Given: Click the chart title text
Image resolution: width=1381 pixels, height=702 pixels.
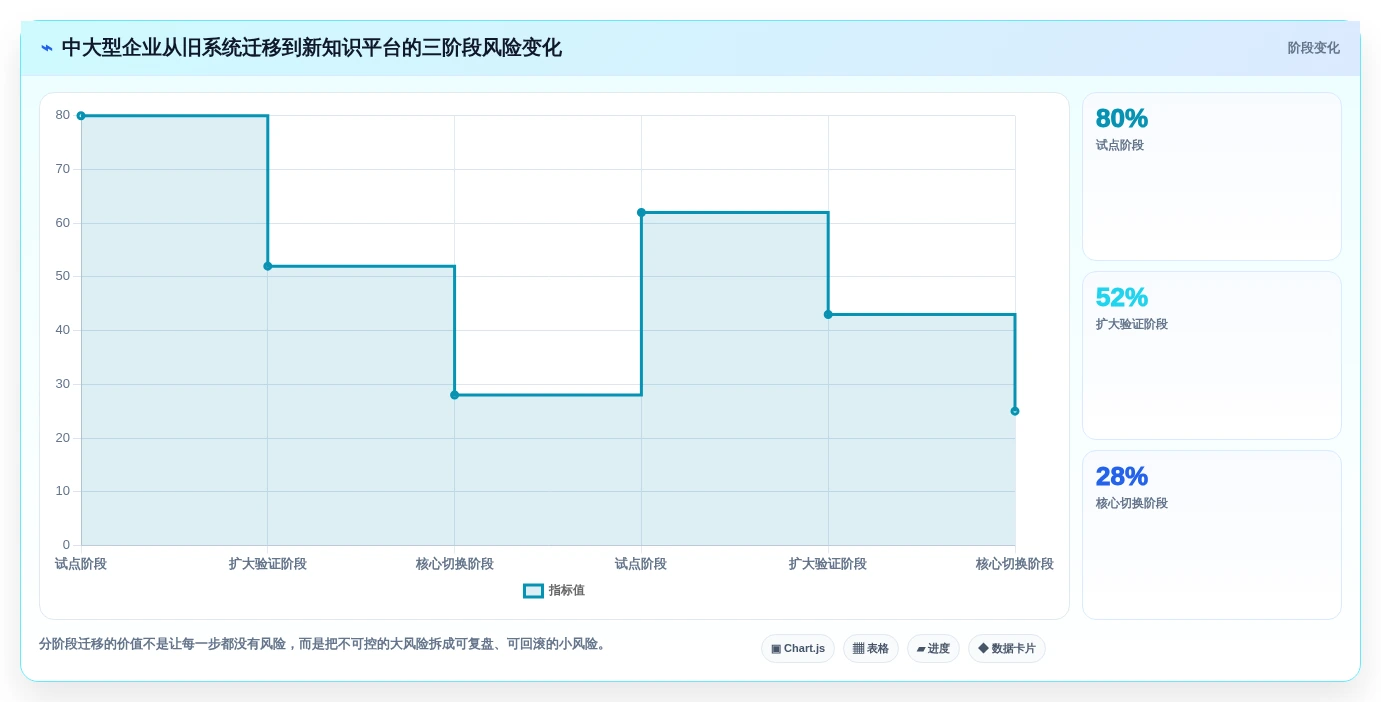Looking at the screenshot, I should [312, 48].
